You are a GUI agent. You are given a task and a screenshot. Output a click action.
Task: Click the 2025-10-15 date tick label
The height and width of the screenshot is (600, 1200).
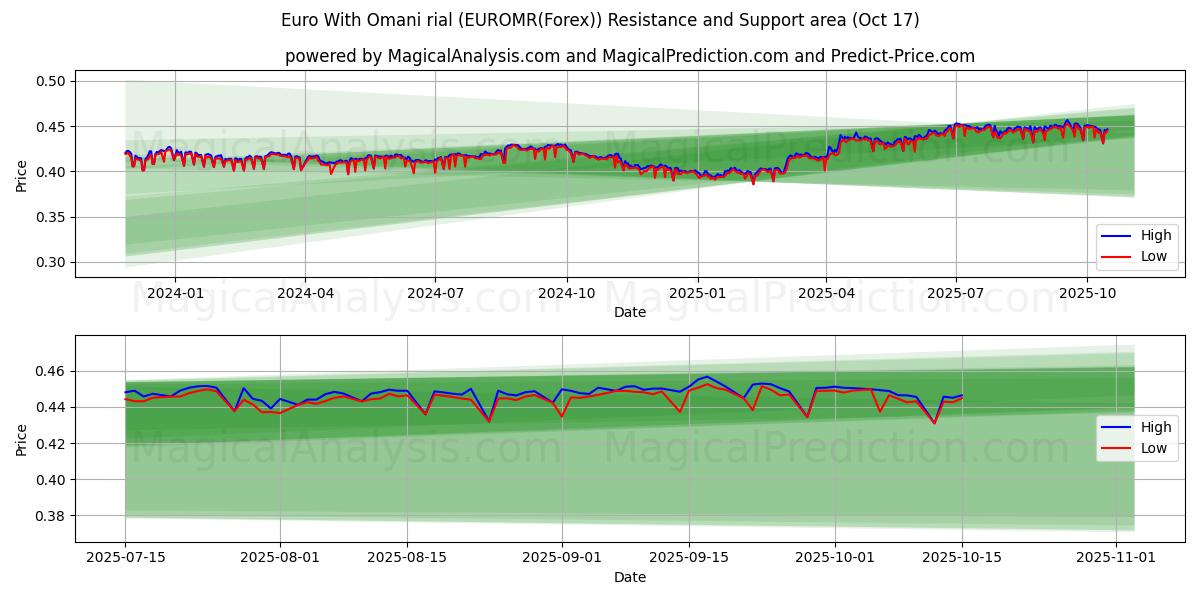click(x=962, y=558)
